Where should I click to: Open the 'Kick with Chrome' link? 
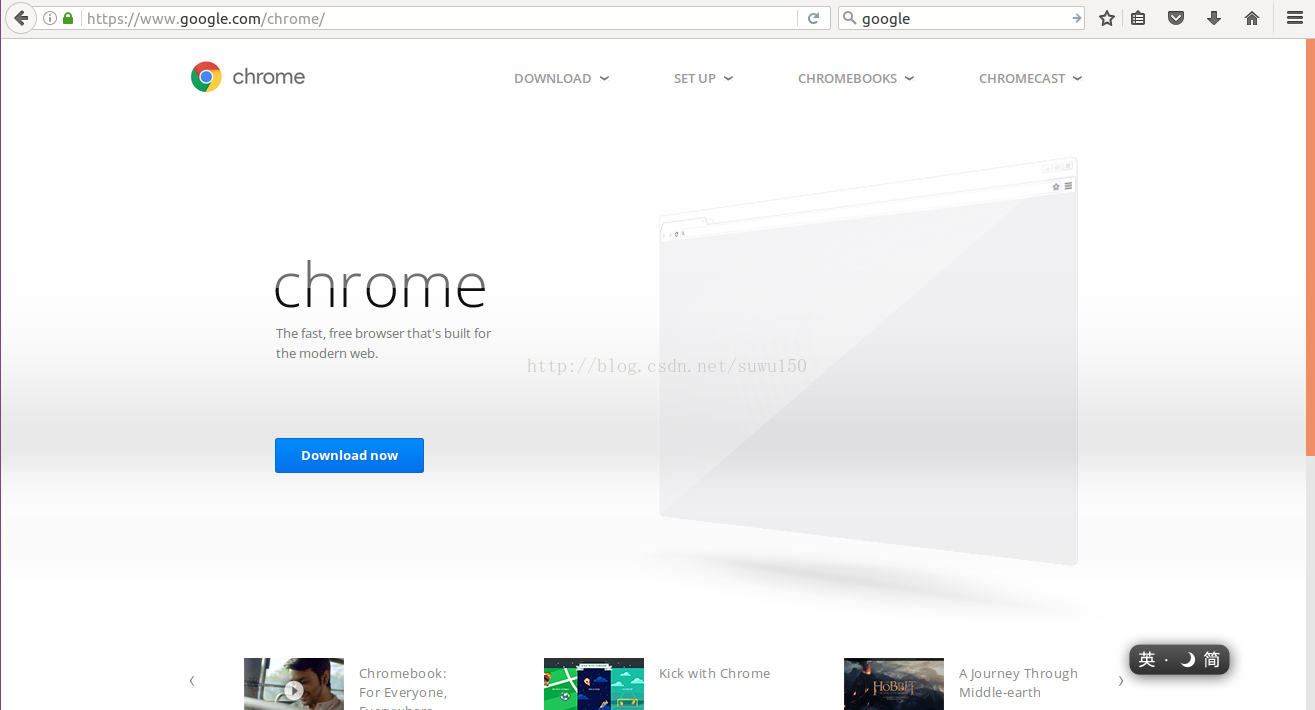(x=714, y=674)
